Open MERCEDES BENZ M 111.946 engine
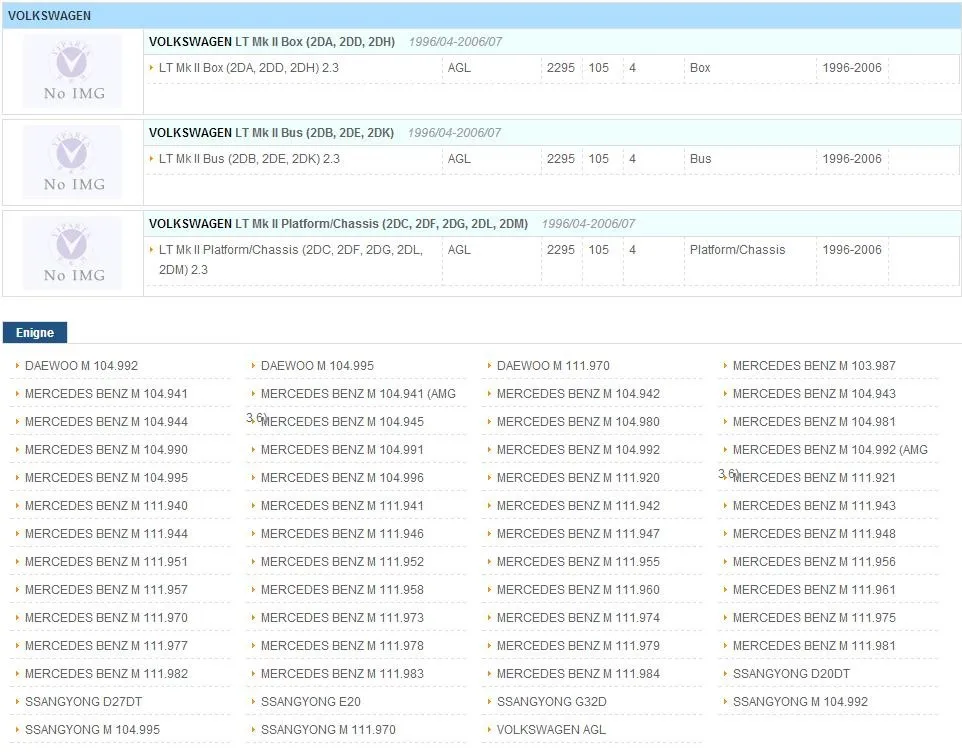Image resolution: width=962 pixels, height=752 pixels. click(x=342, y=534)
